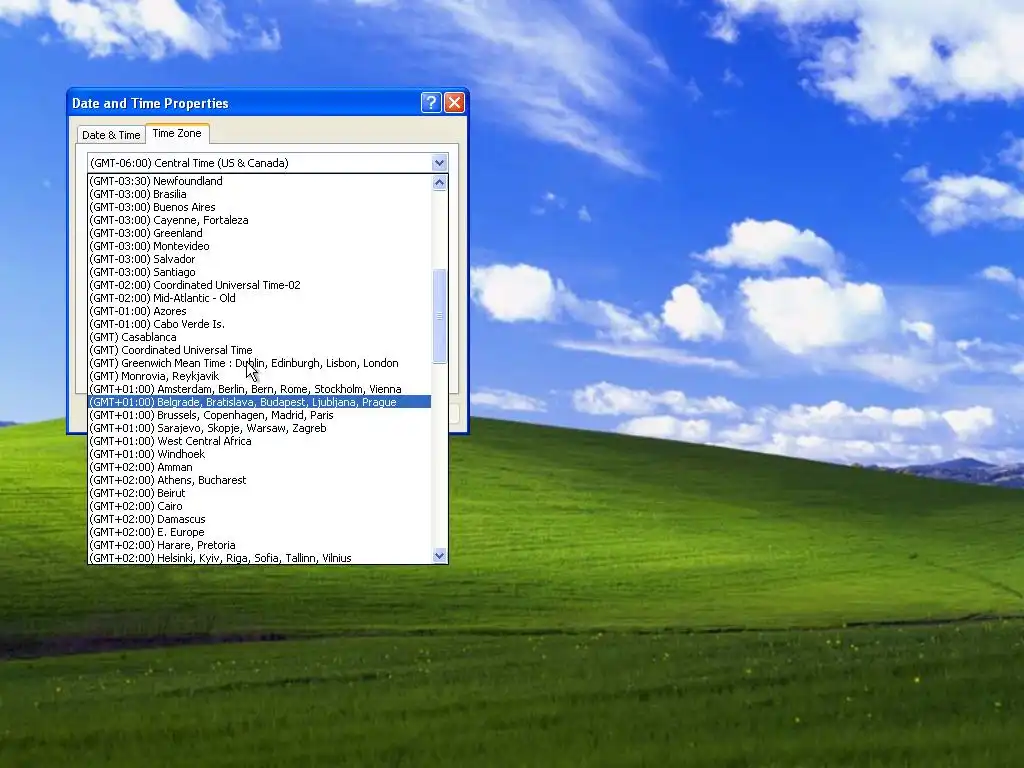Select Brussels, Copenhagen, Madrid, Paris
Screen dimensions: 1024x768
pyautogui.click(x=259, y=415)
